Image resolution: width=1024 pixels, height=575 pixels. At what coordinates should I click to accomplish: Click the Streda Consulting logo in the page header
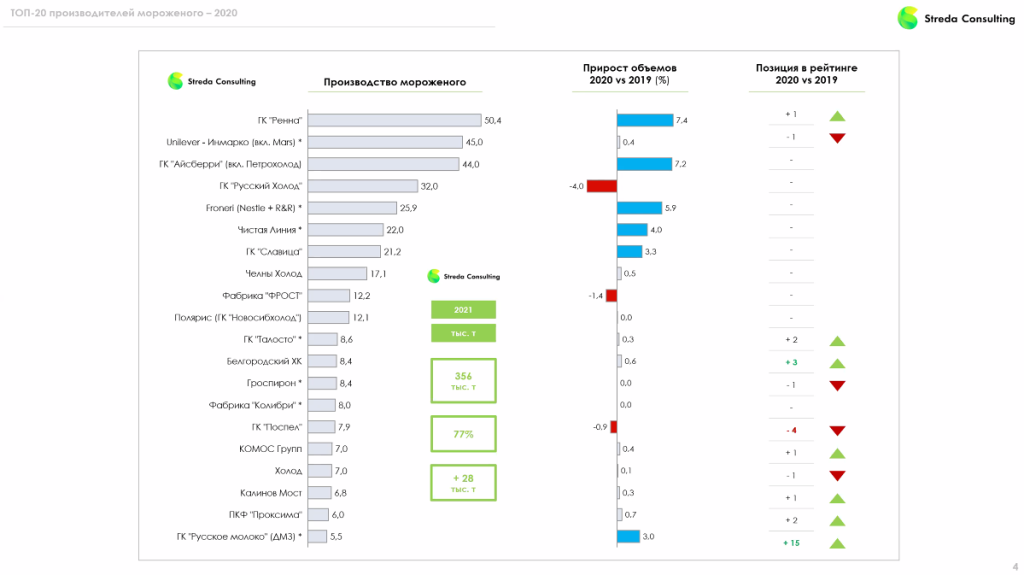tap(956, 18)
